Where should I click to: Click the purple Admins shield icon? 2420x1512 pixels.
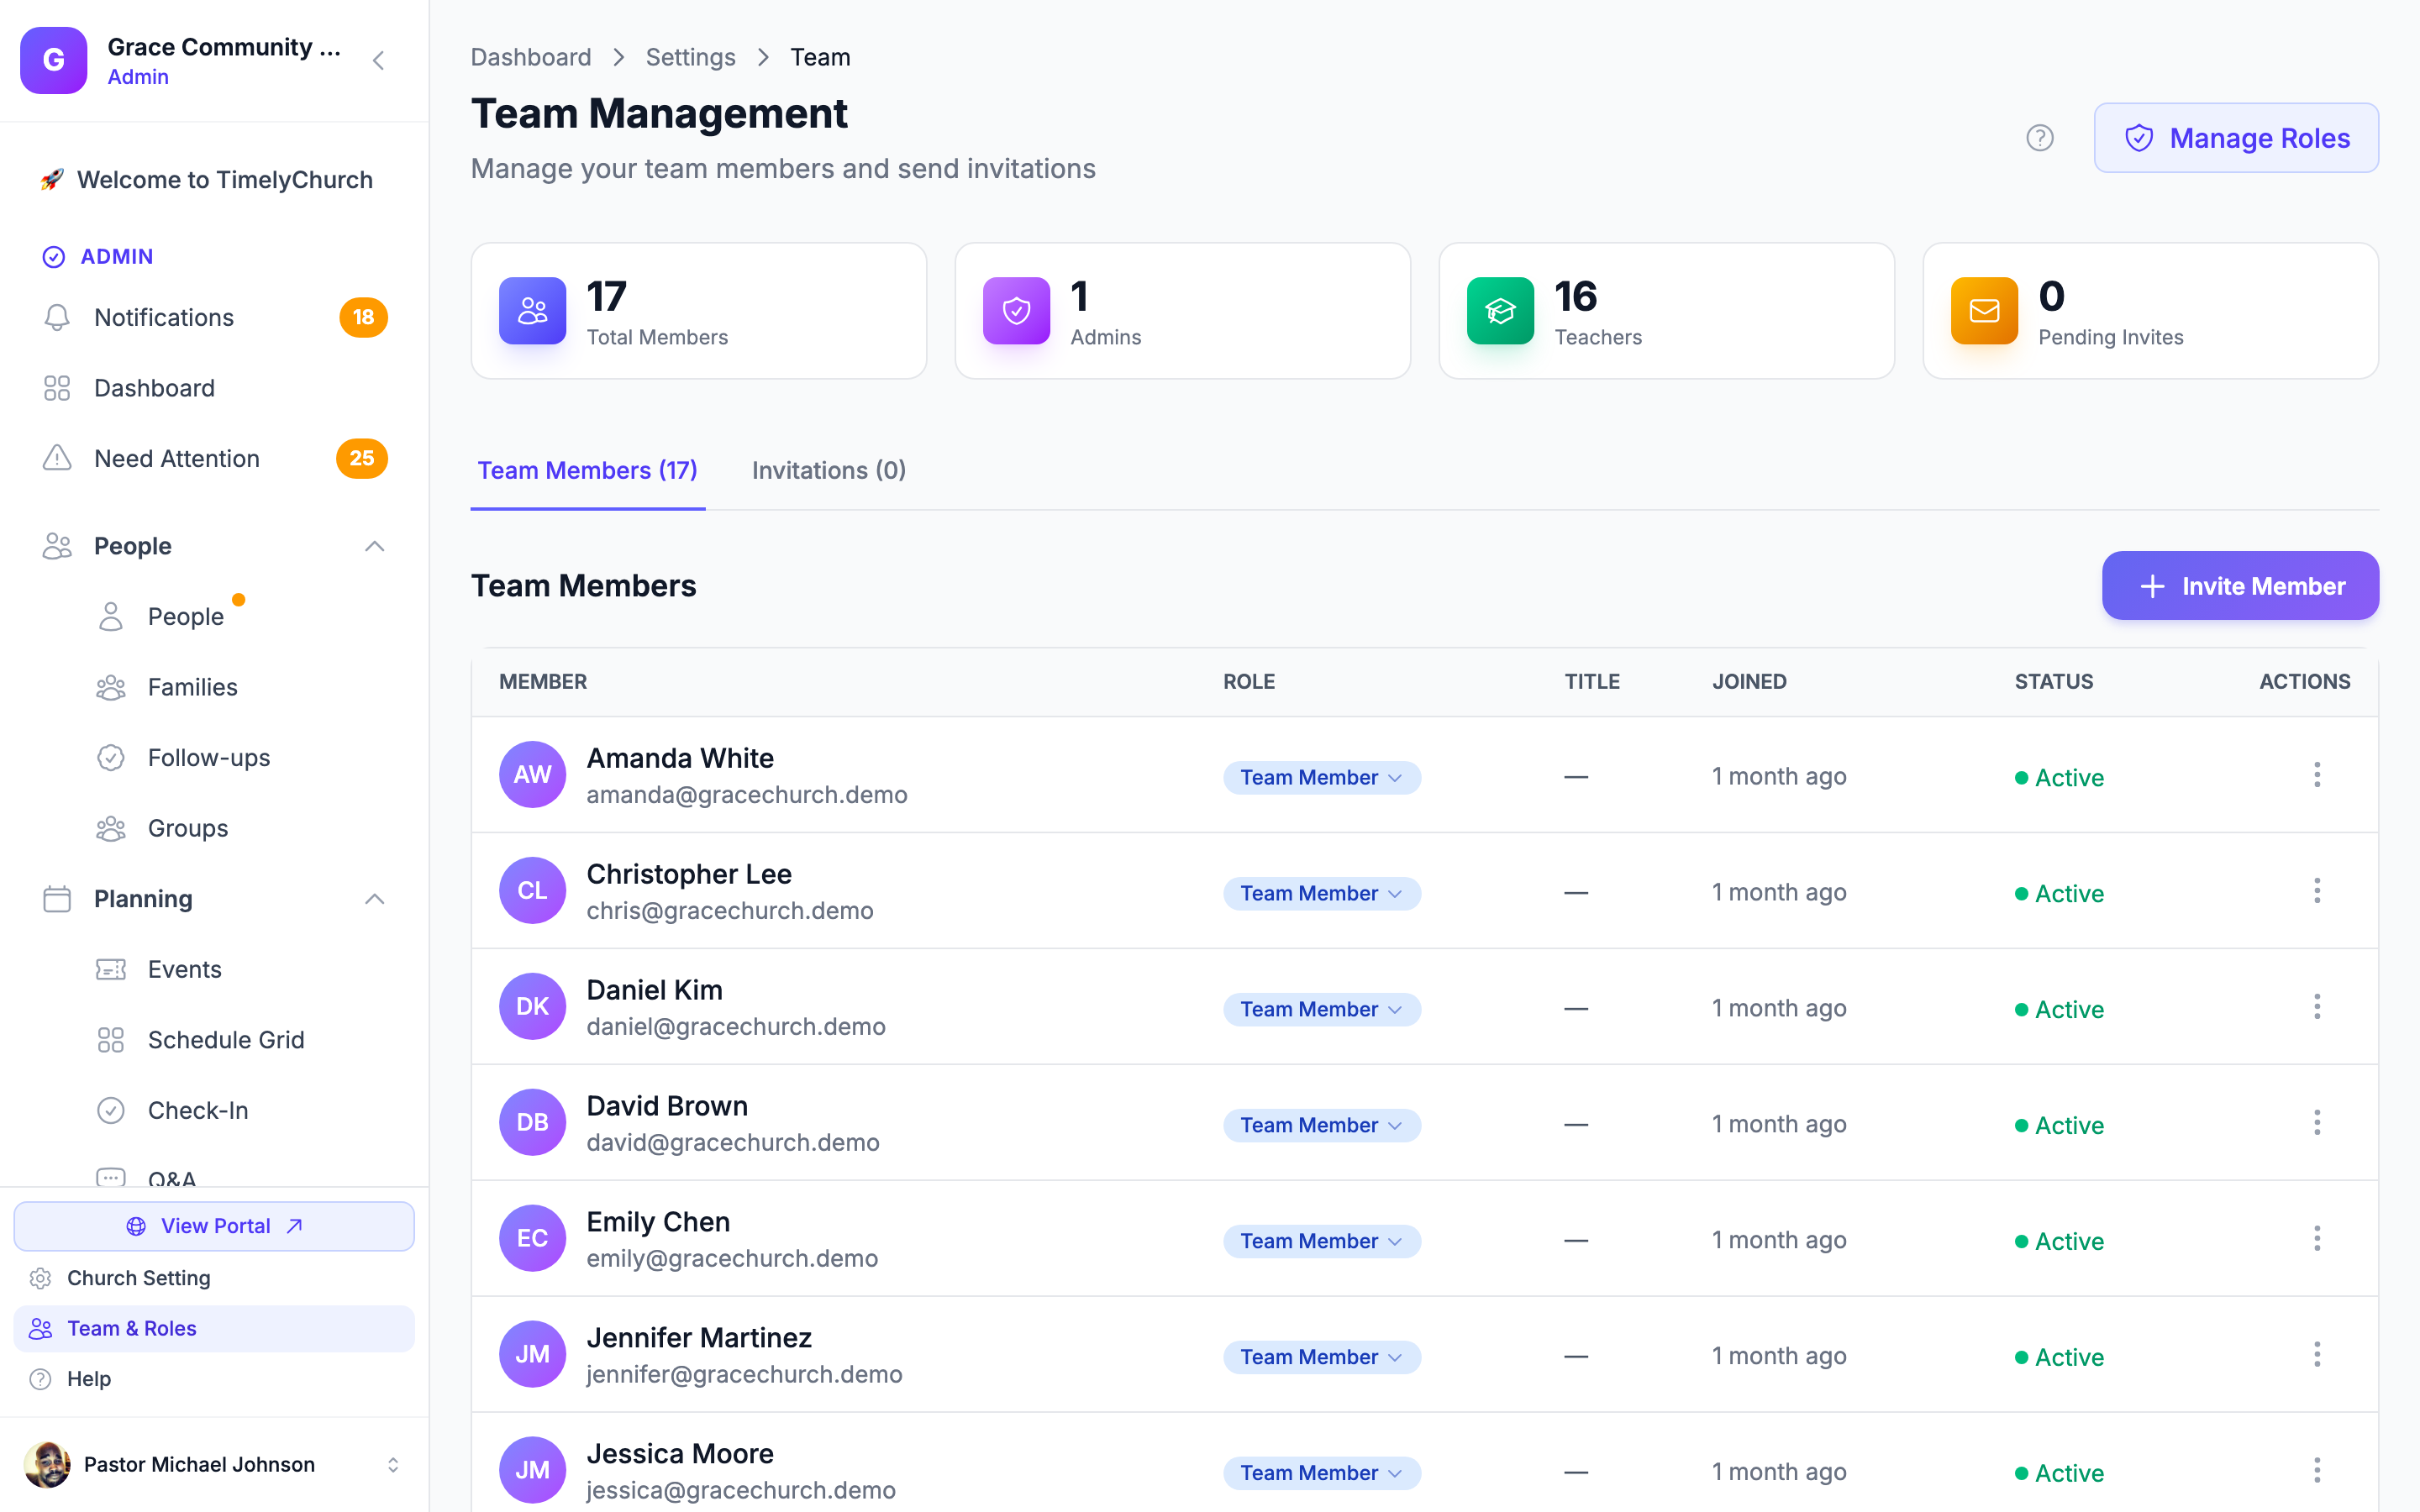[1016, 311]
